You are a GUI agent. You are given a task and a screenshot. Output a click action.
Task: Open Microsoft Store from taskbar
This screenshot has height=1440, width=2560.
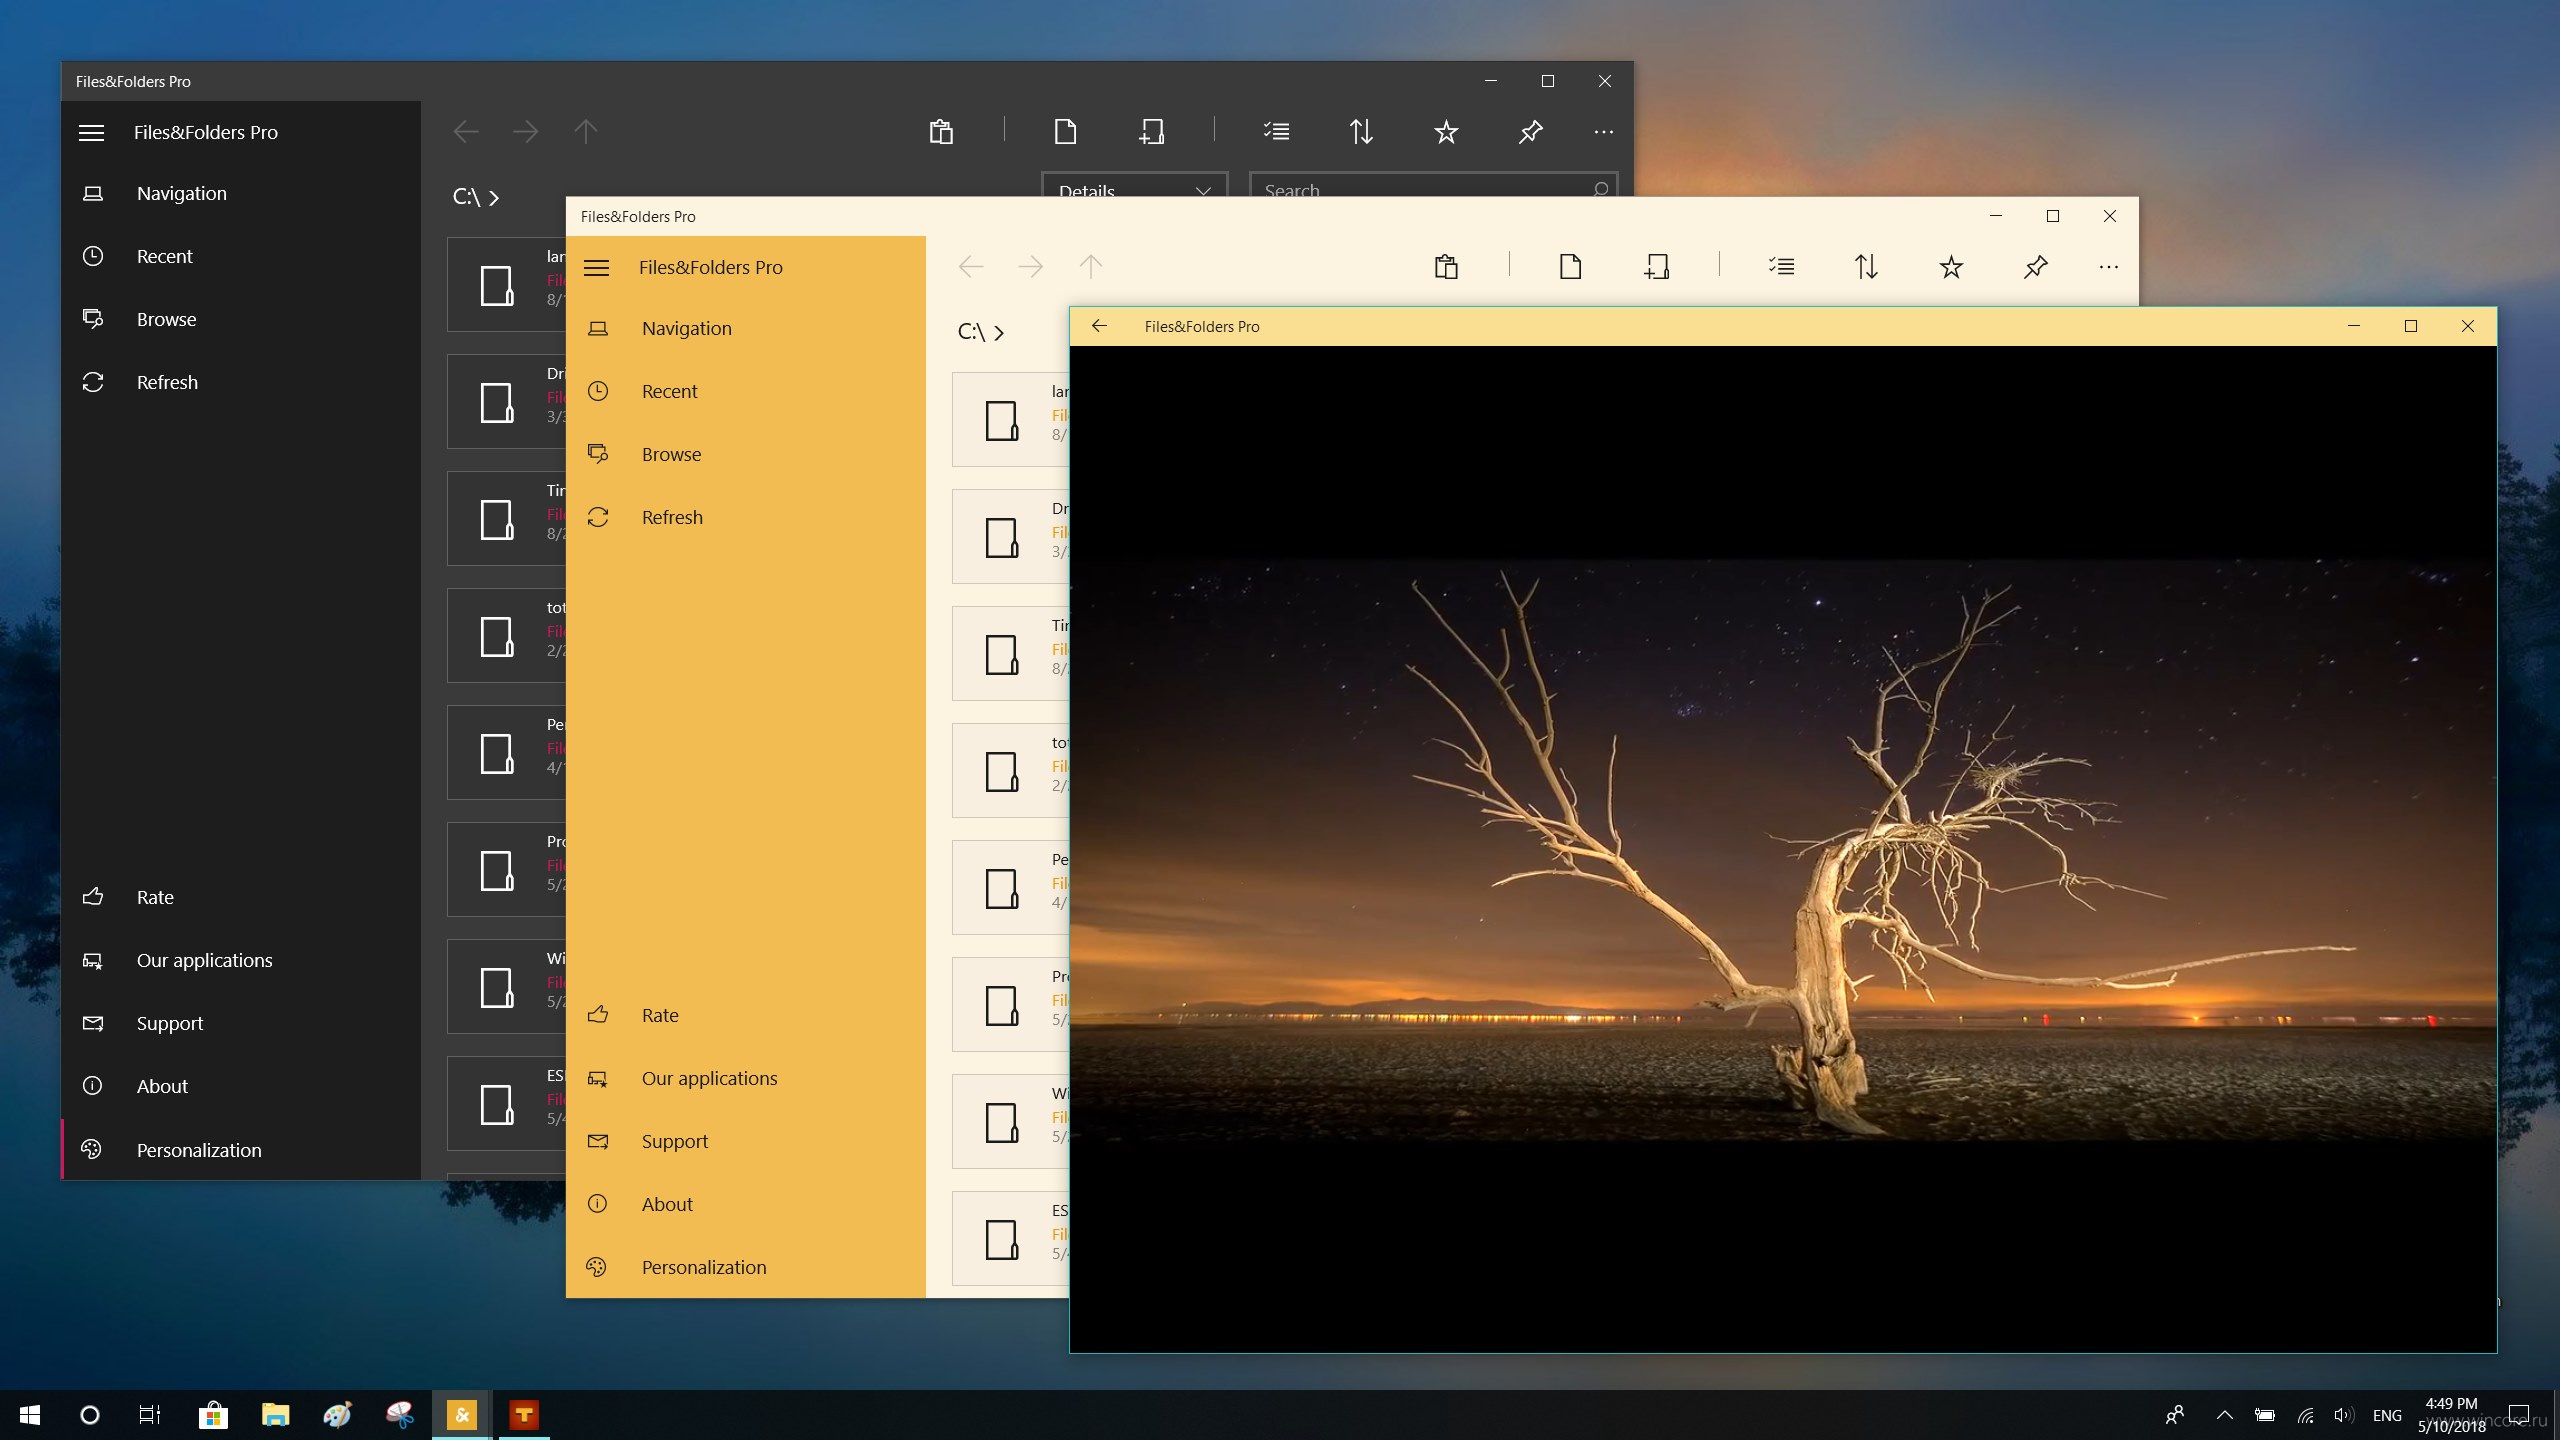tap(213, 1415)
